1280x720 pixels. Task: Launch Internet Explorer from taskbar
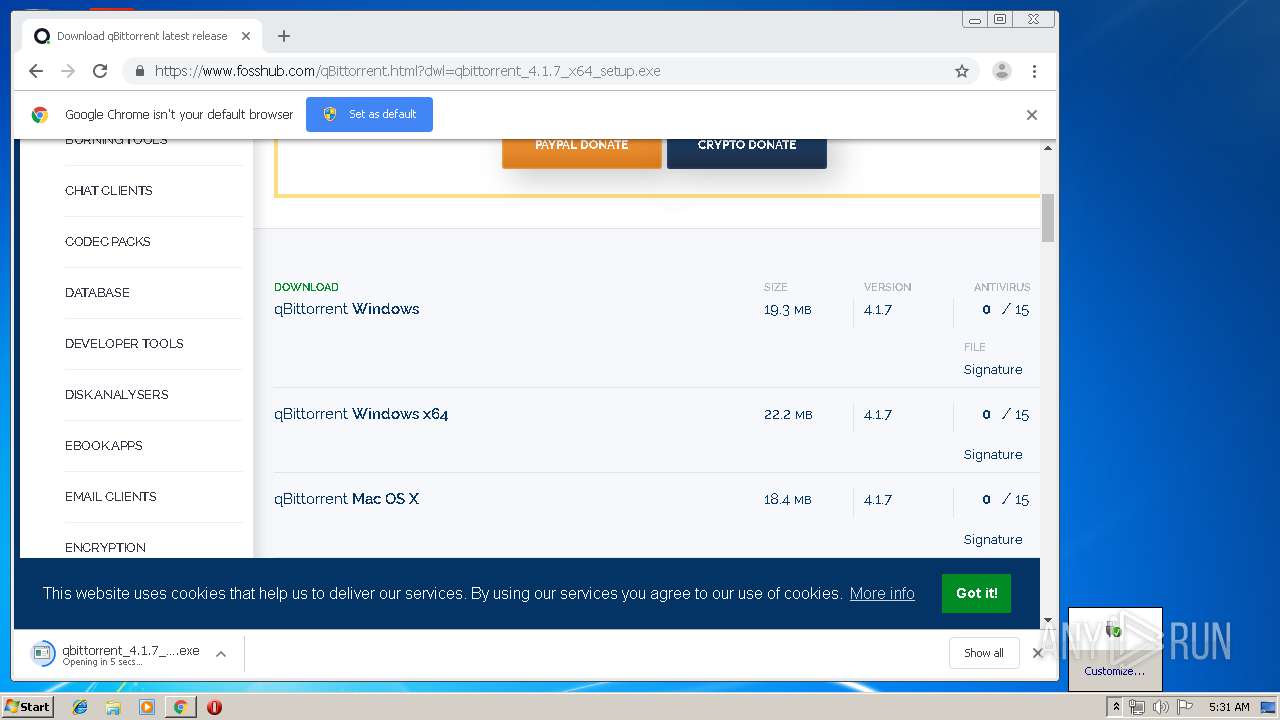(x=80, y=707)
